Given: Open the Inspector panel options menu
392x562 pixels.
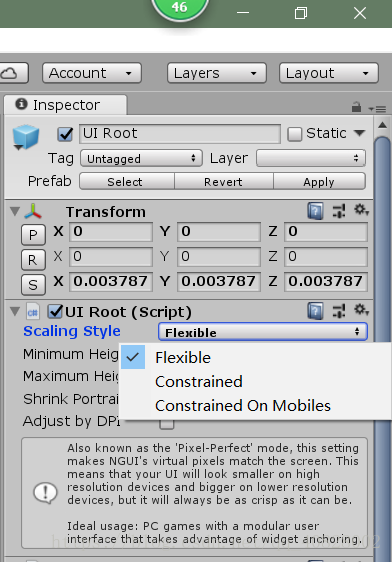Looking at the screenshot, I should pos(377,108).
